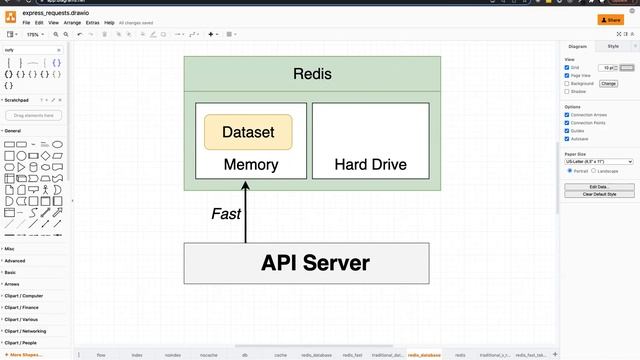Click the Clear Default Style button
The width and height of the screenshot is (640, 360).
point(599,194)
